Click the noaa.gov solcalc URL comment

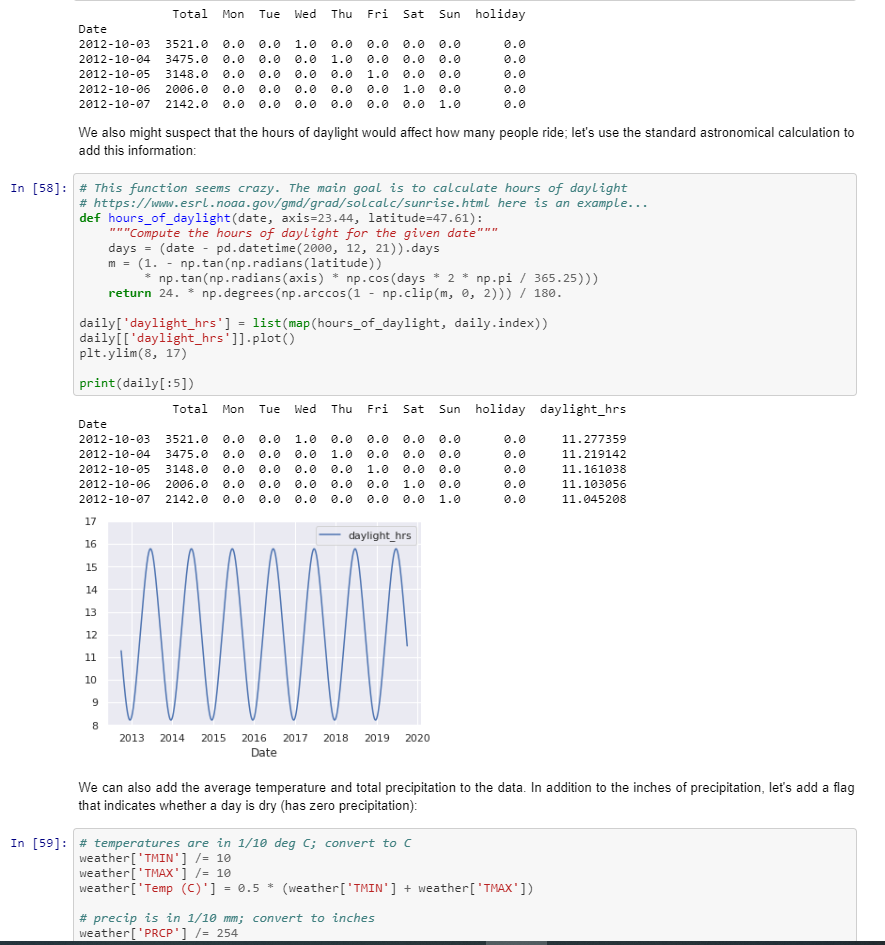point(363,203)
